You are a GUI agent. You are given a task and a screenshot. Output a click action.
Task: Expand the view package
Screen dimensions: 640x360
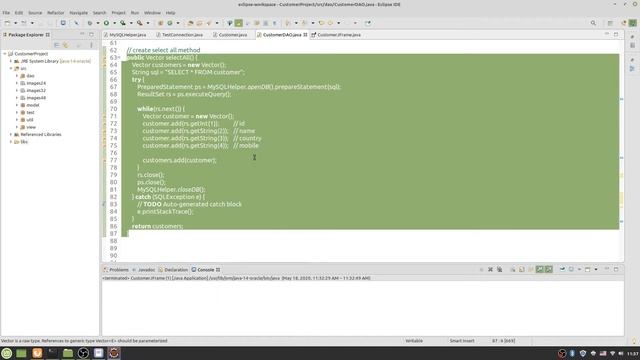point(17,127)
